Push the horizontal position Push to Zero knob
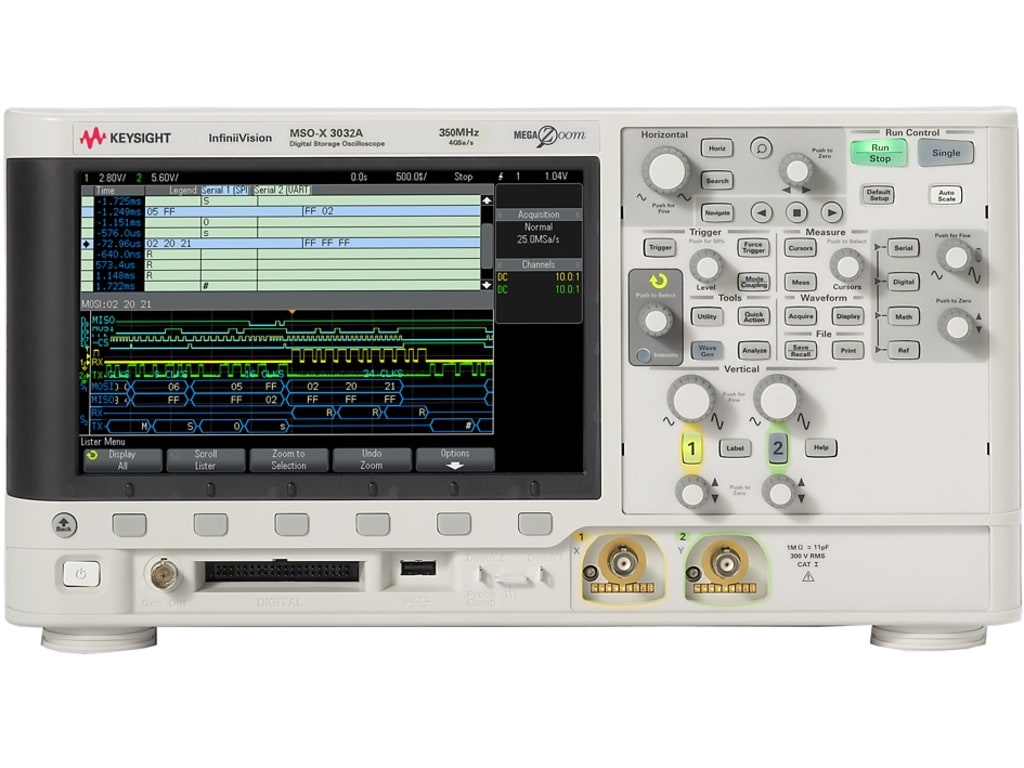 tap(797, 170)
